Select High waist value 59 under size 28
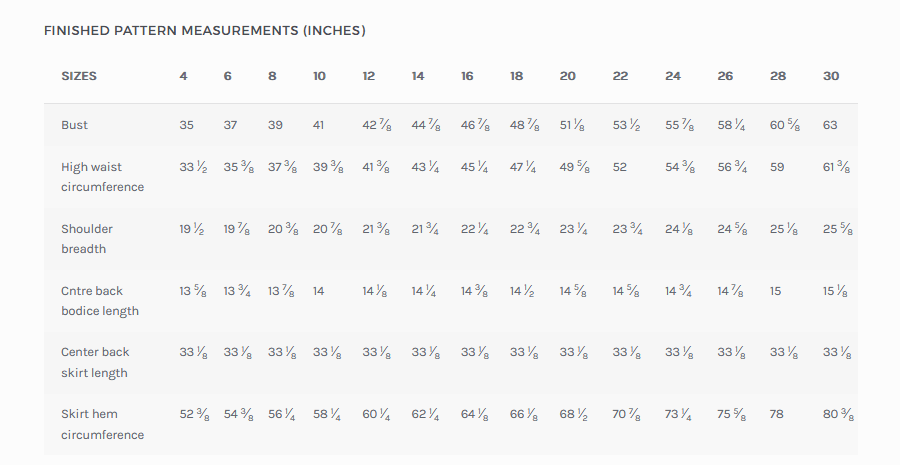Screen dimensions: 900x465 [777, 167]
